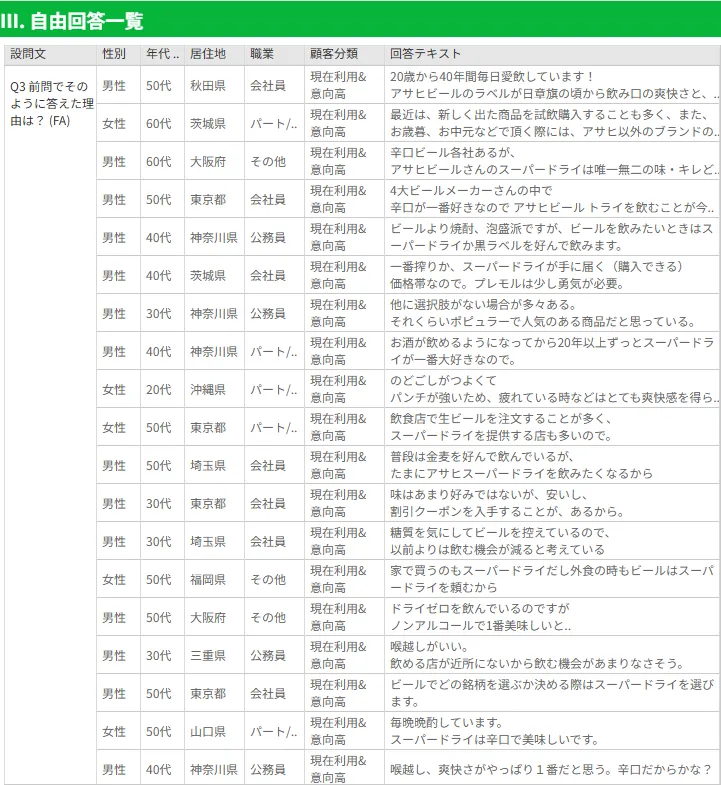Click the 性別 column header
Viewport: 721px width, 785px height.
point(114,54)
